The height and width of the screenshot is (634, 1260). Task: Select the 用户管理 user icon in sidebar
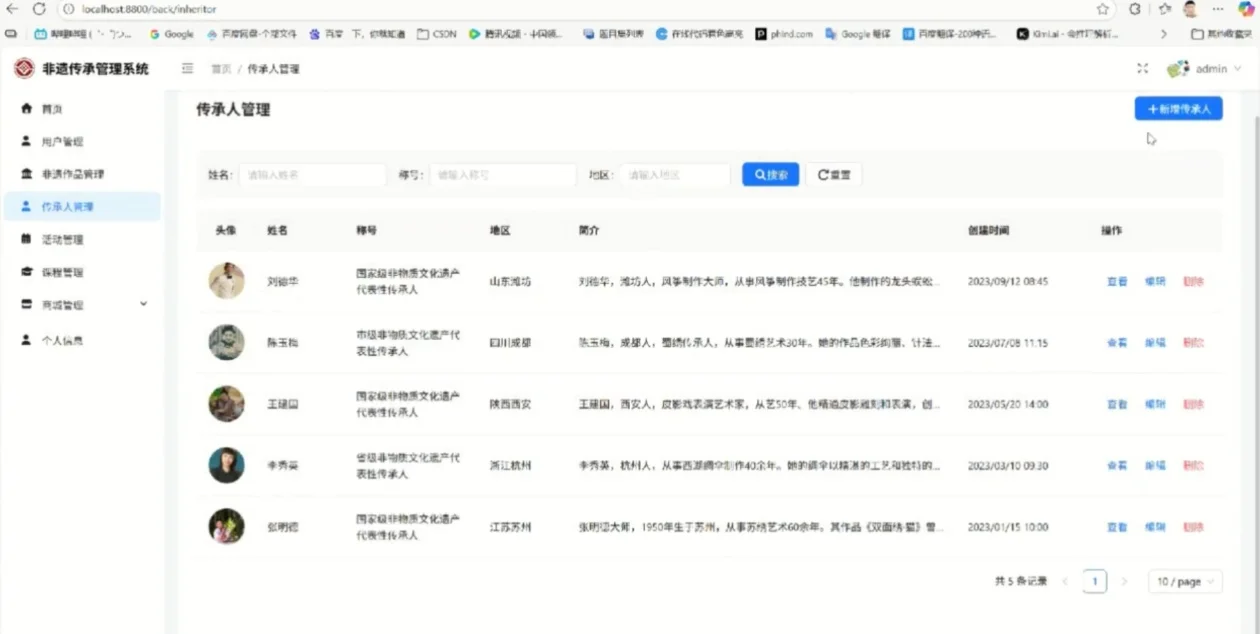[29, 141]
